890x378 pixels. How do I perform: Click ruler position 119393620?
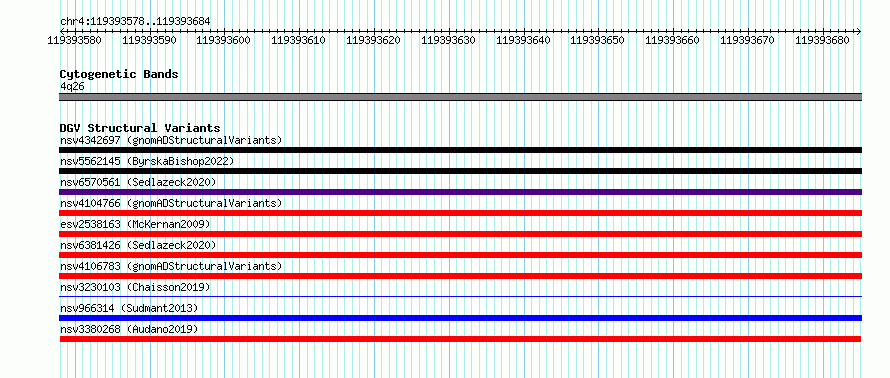[x=373, y=40]
